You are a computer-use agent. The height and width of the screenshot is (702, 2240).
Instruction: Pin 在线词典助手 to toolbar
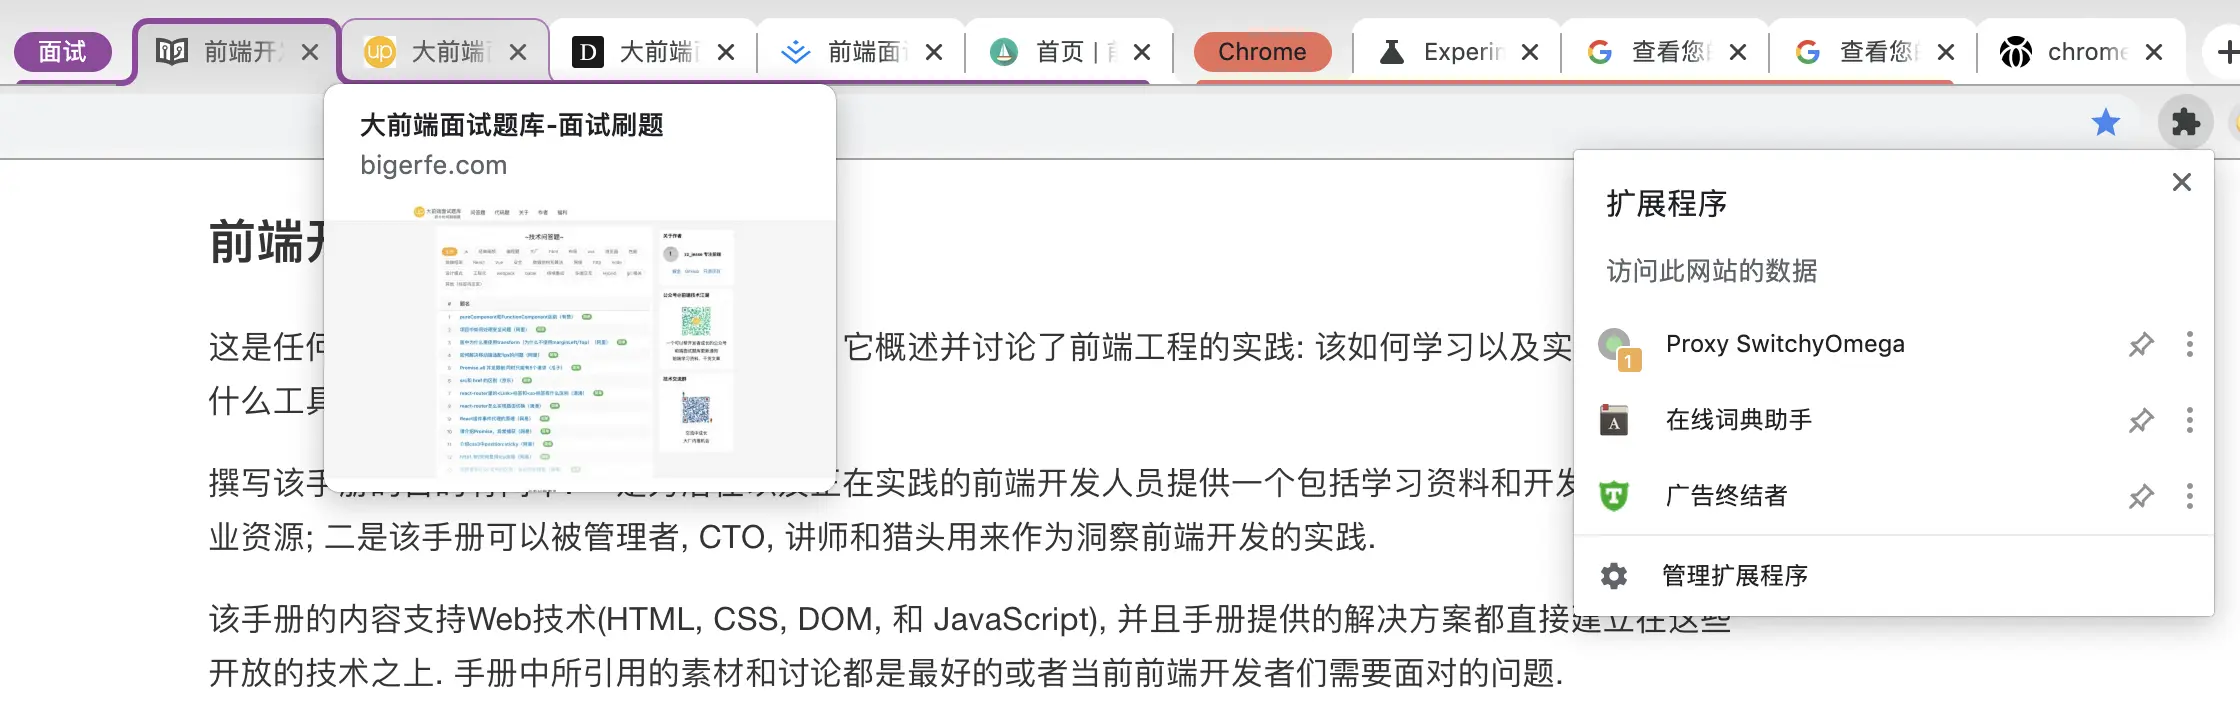2141,421
